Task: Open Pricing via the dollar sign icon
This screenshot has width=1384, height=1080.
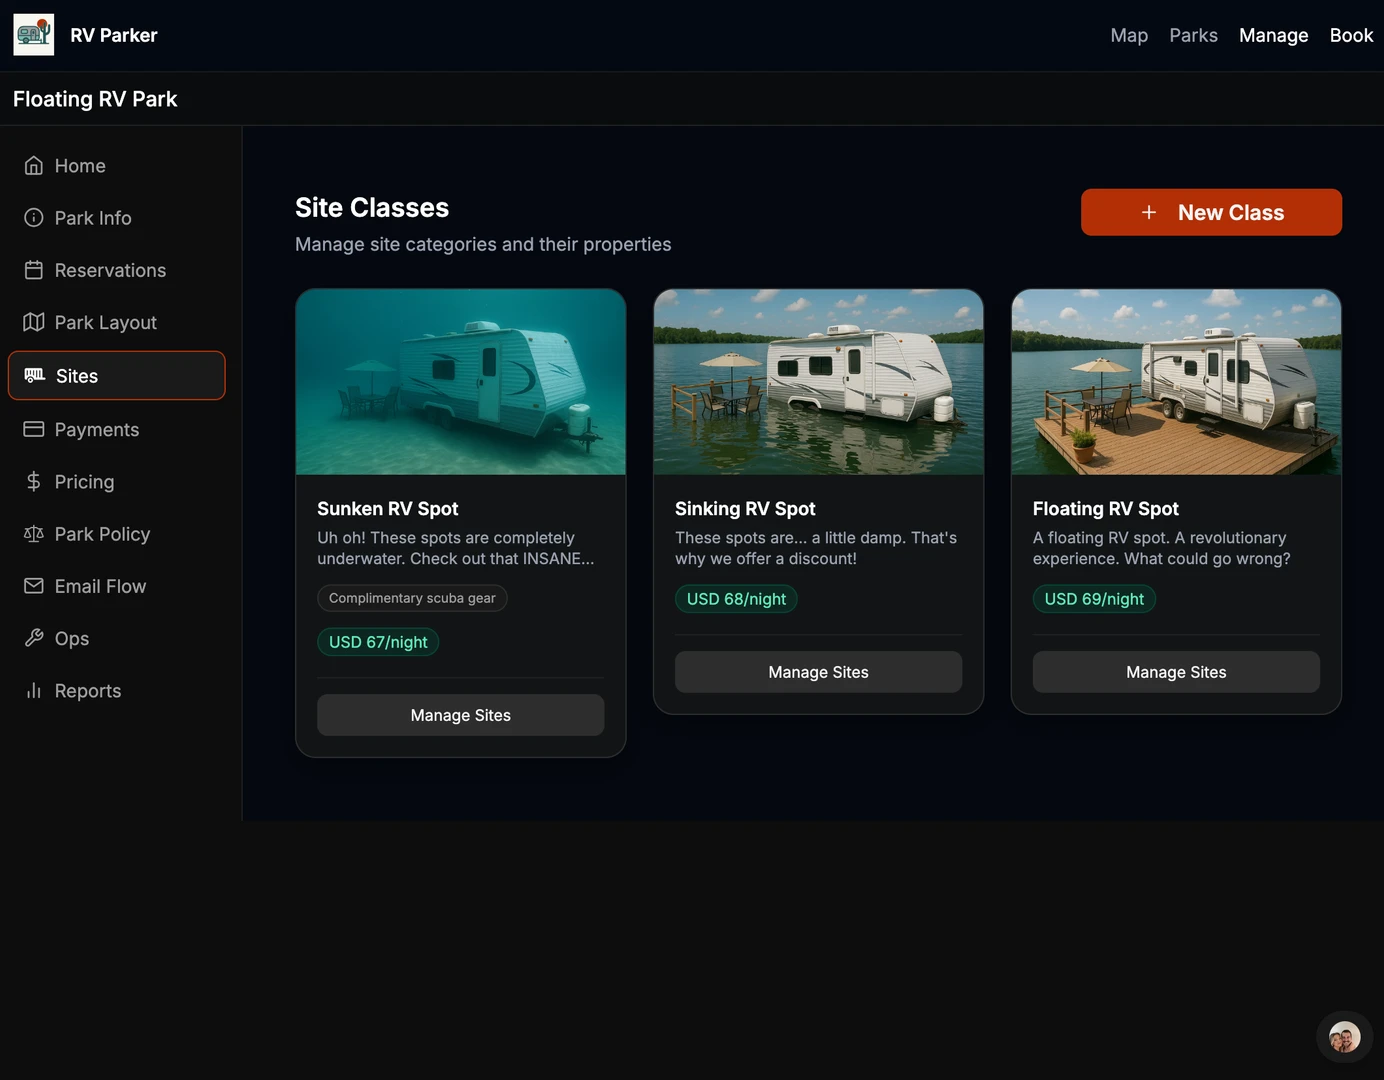Action: click(x=34, y=482)
